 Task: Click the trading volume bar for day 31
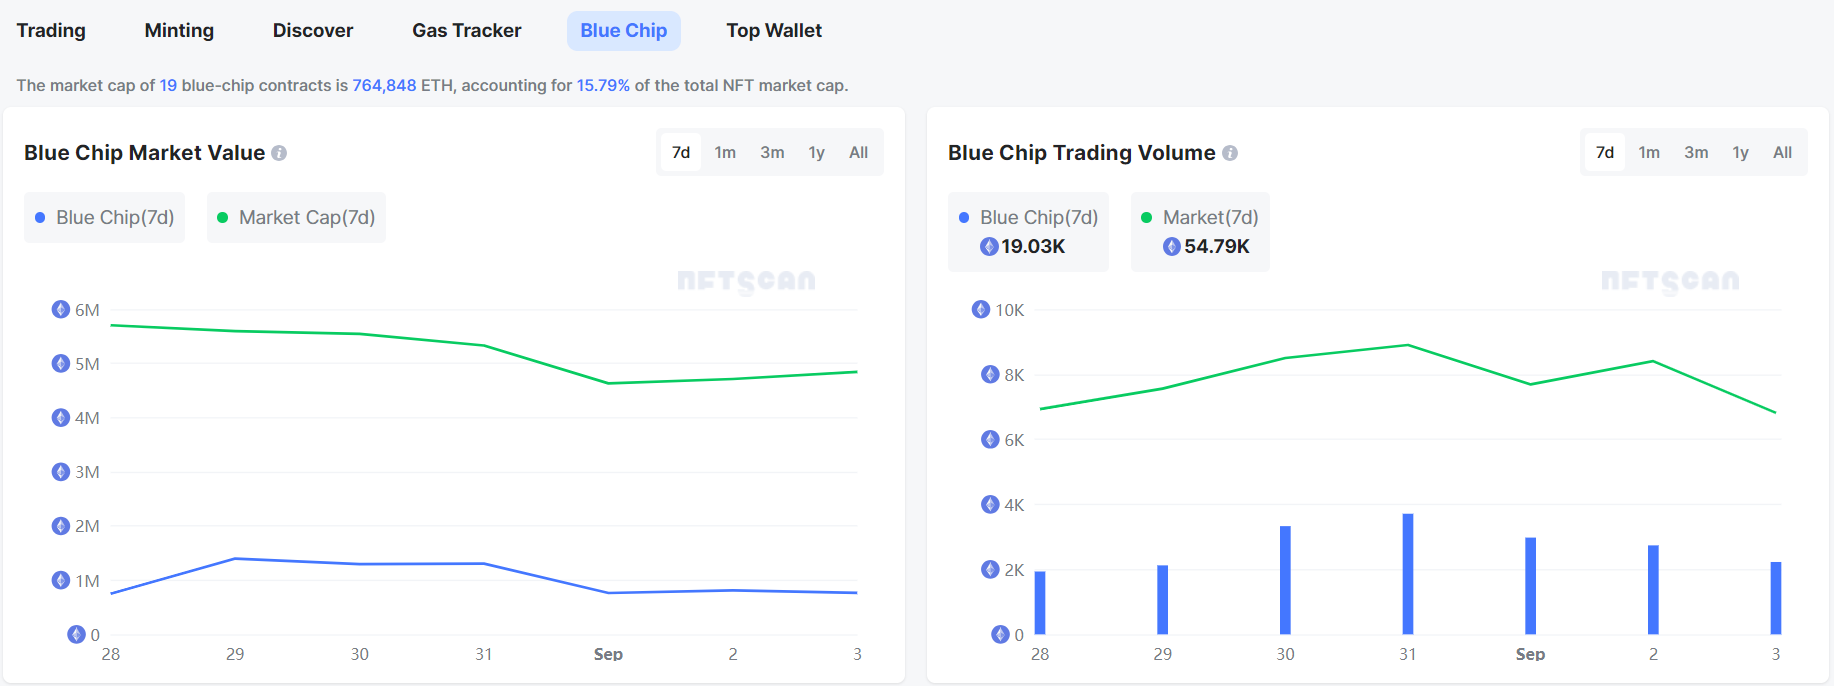(x=1408, y=574)
